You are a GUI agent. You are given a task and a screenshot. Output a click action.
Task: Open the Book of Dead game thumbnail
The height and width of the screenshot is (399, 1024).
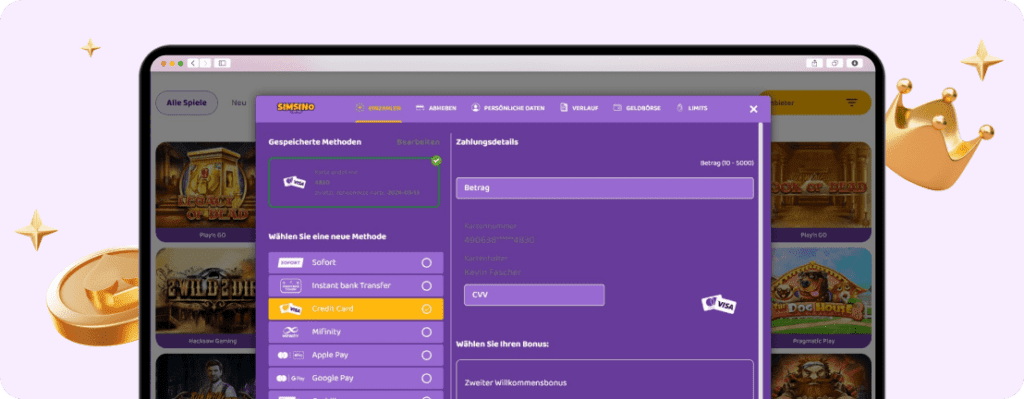point(821,192)
